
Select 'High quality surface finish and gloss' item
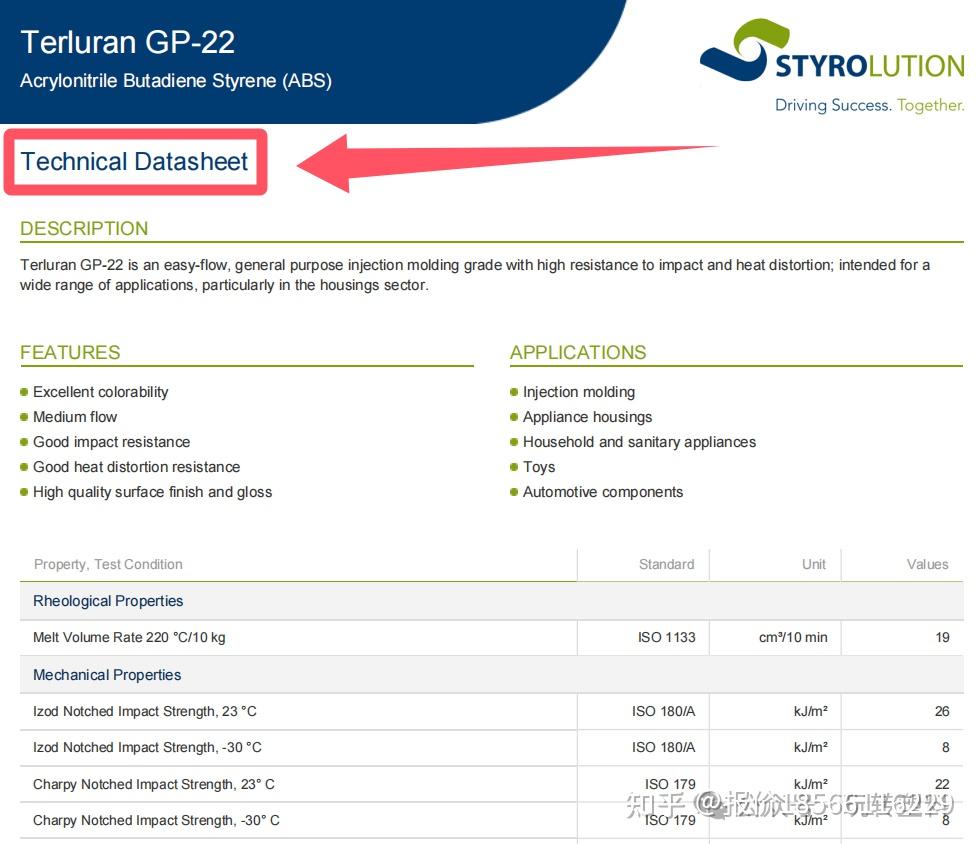pyautogui.click(x=152, y=492)
